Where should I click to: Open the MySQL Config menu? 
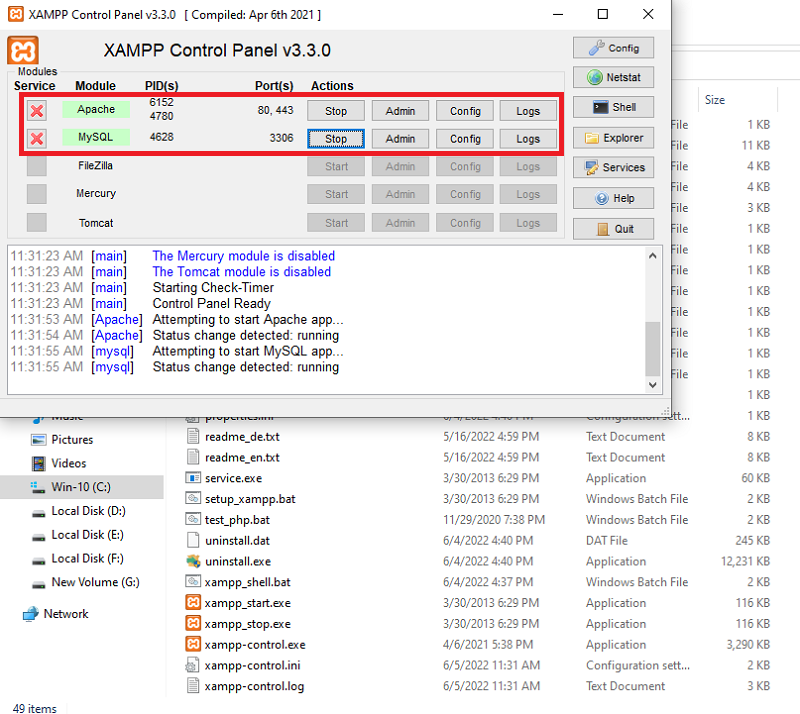click(465, 139)
